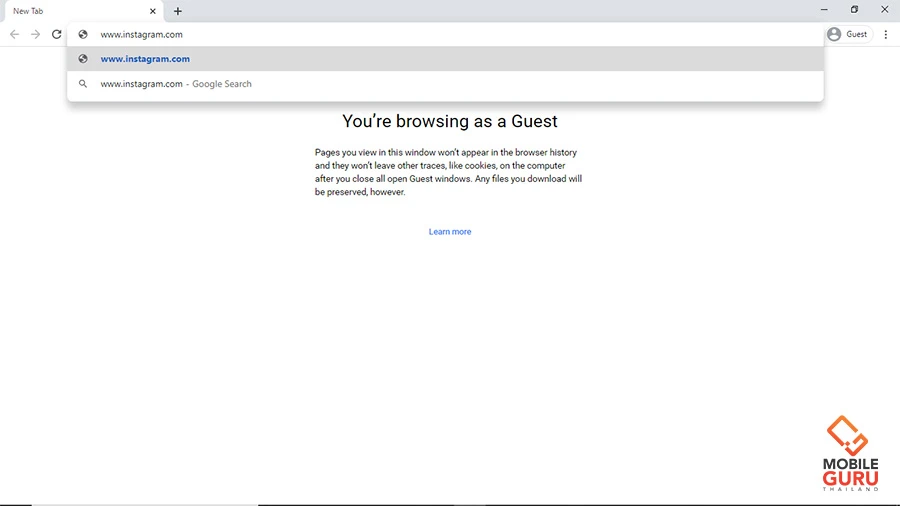Click the globe icon in the address bar
This screenshot has height=506, width=900.
pos(83,34)
